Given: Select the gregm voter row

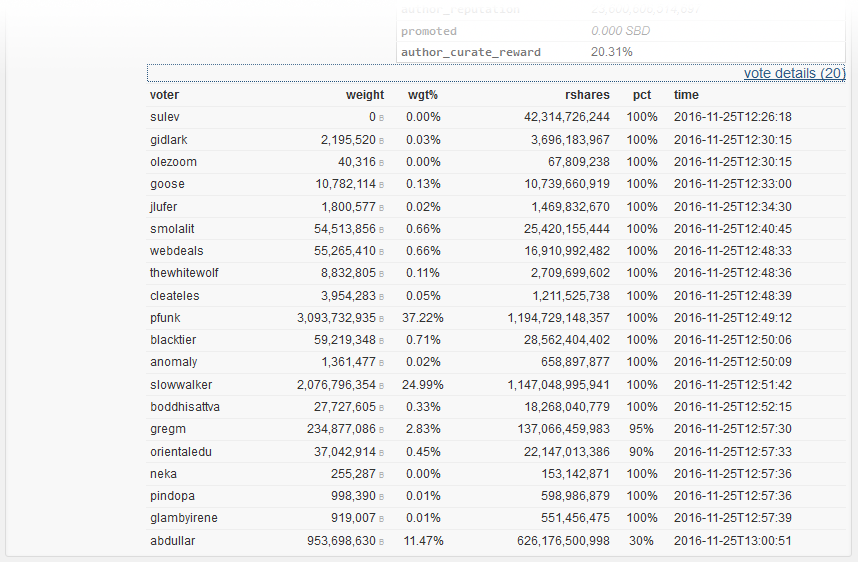Looking at the screenshot, I should [x=496, y=429].
